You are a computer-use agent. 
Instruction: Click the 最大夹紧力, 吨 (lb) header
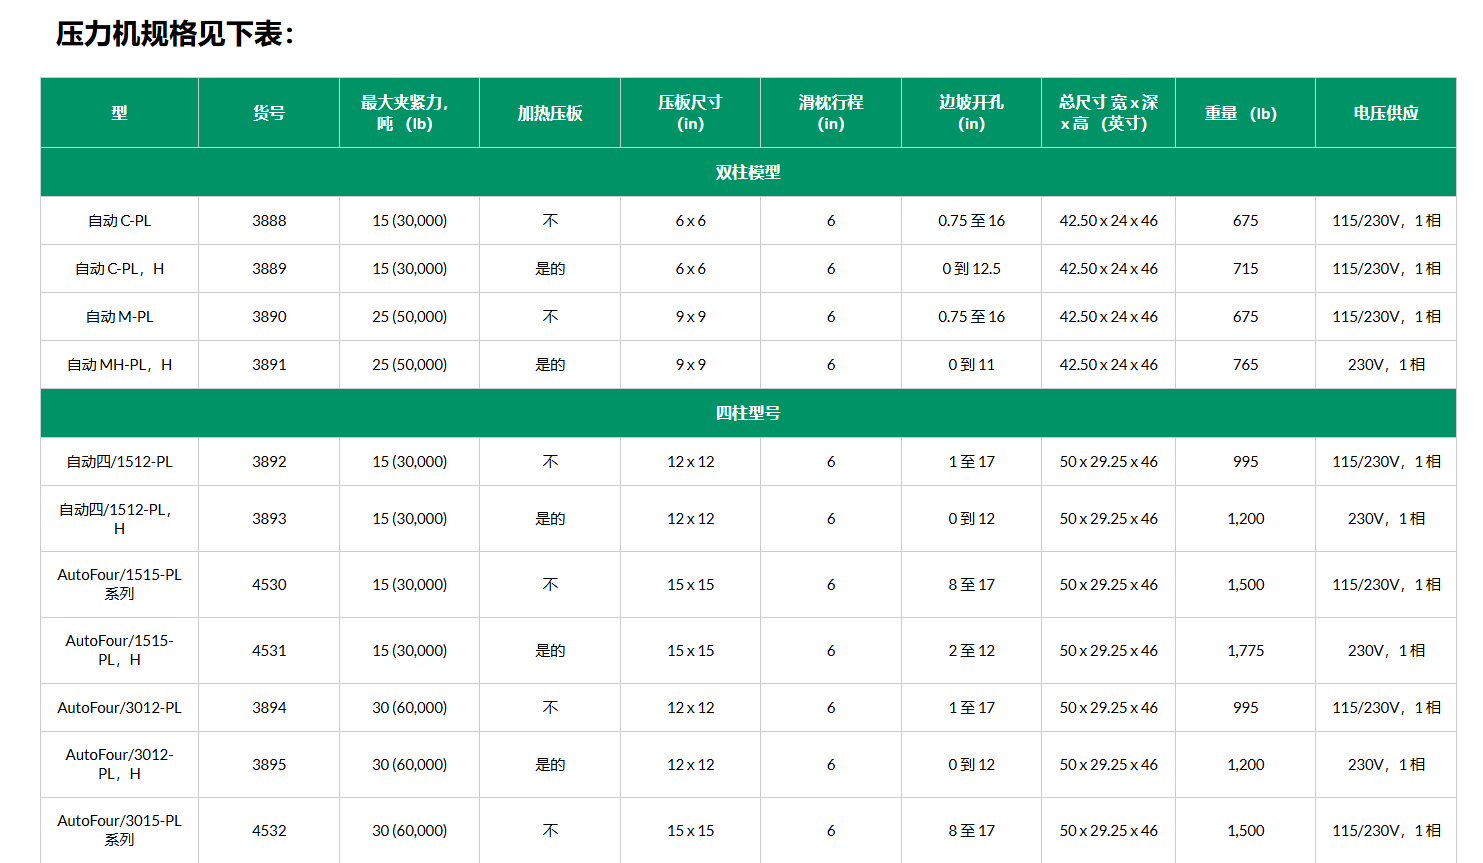click(x=409, y=113)
